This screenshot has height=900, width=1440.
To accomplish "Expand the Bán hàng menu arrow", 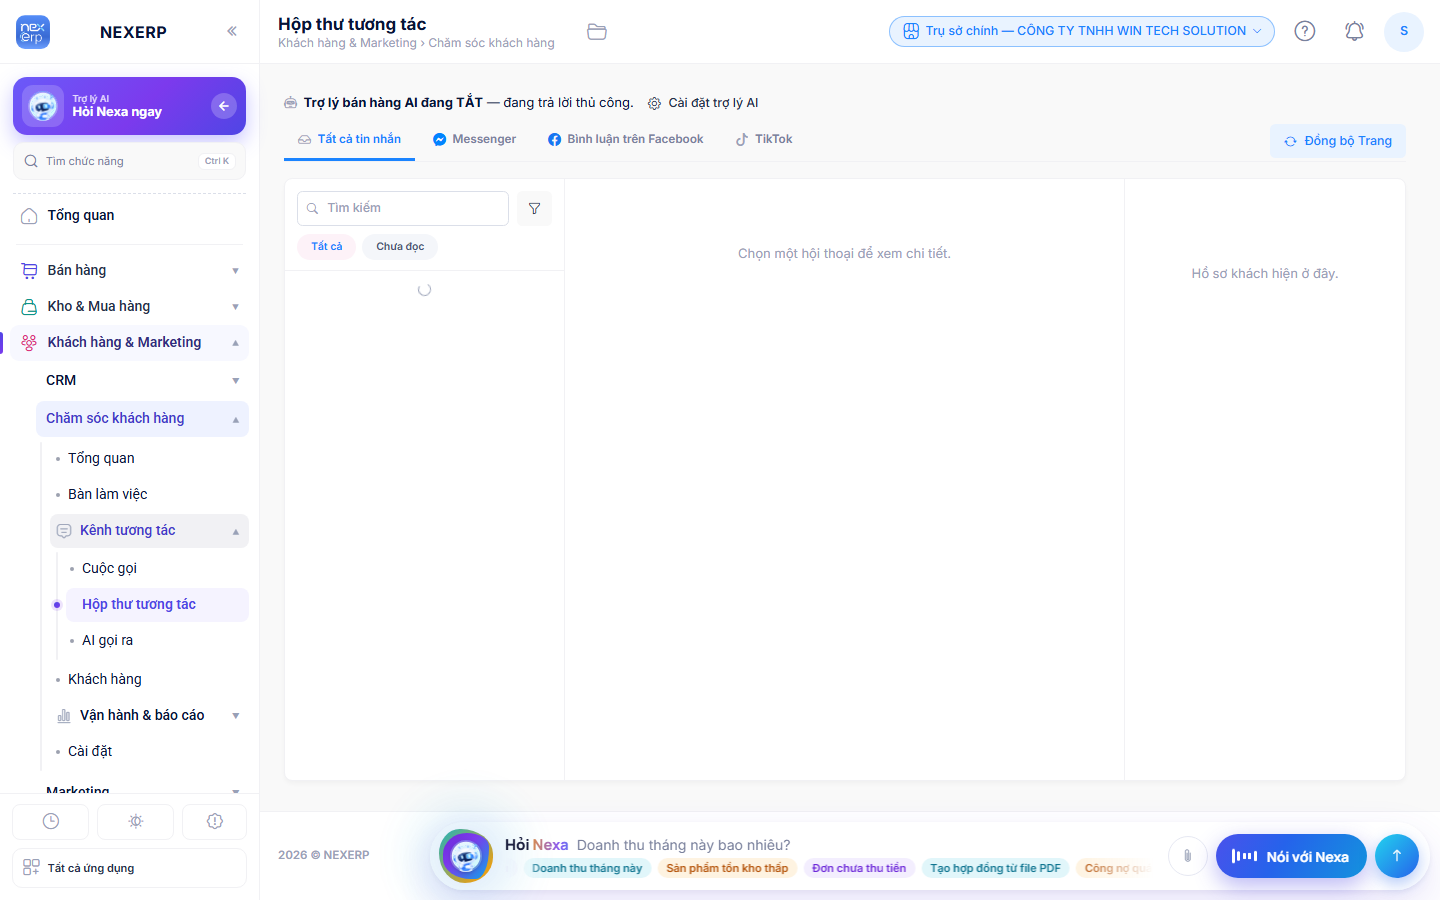I will [236, 271].
